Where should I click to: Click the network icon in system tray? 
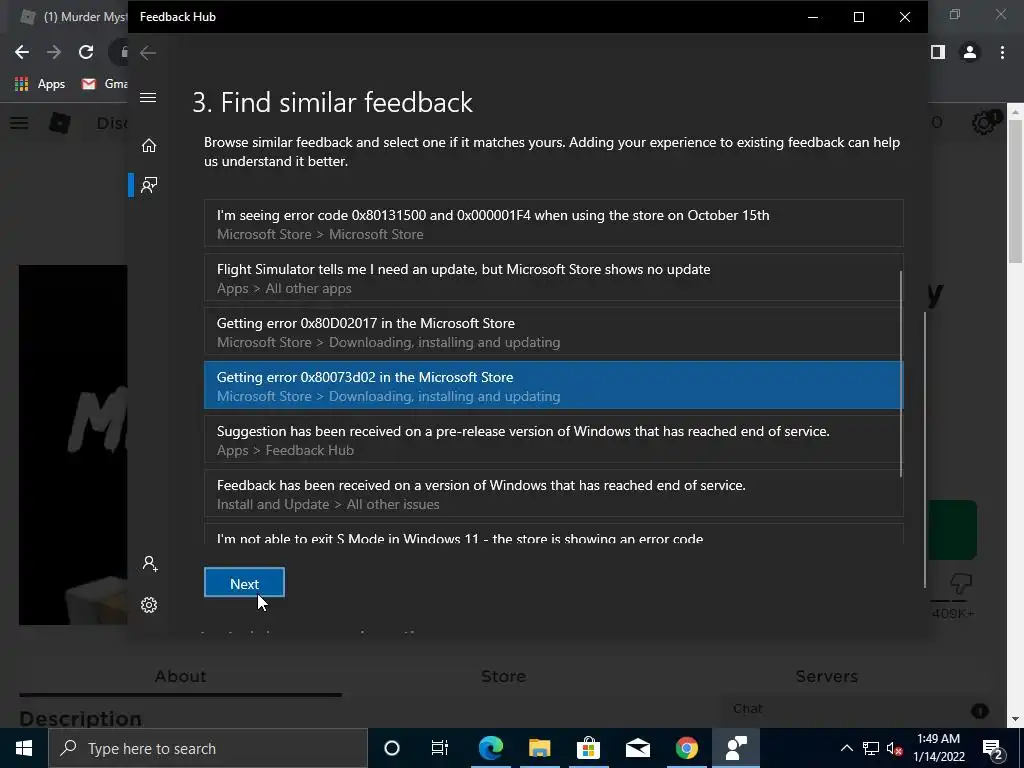pos(871,748)
